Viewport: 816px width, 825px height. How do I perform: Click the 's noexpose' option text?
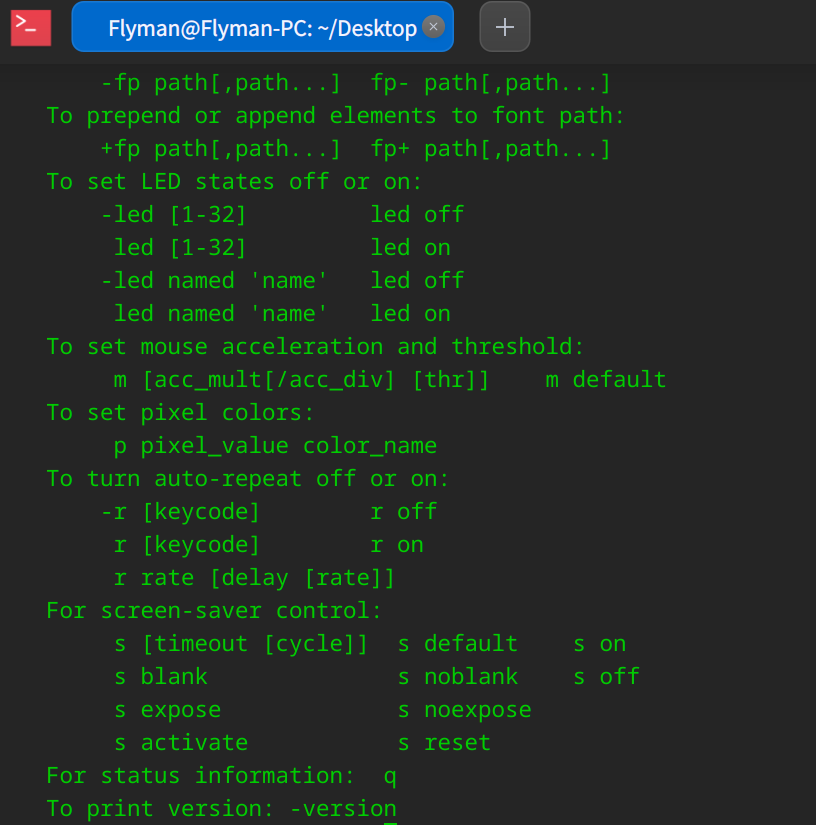tap(464, 710)
